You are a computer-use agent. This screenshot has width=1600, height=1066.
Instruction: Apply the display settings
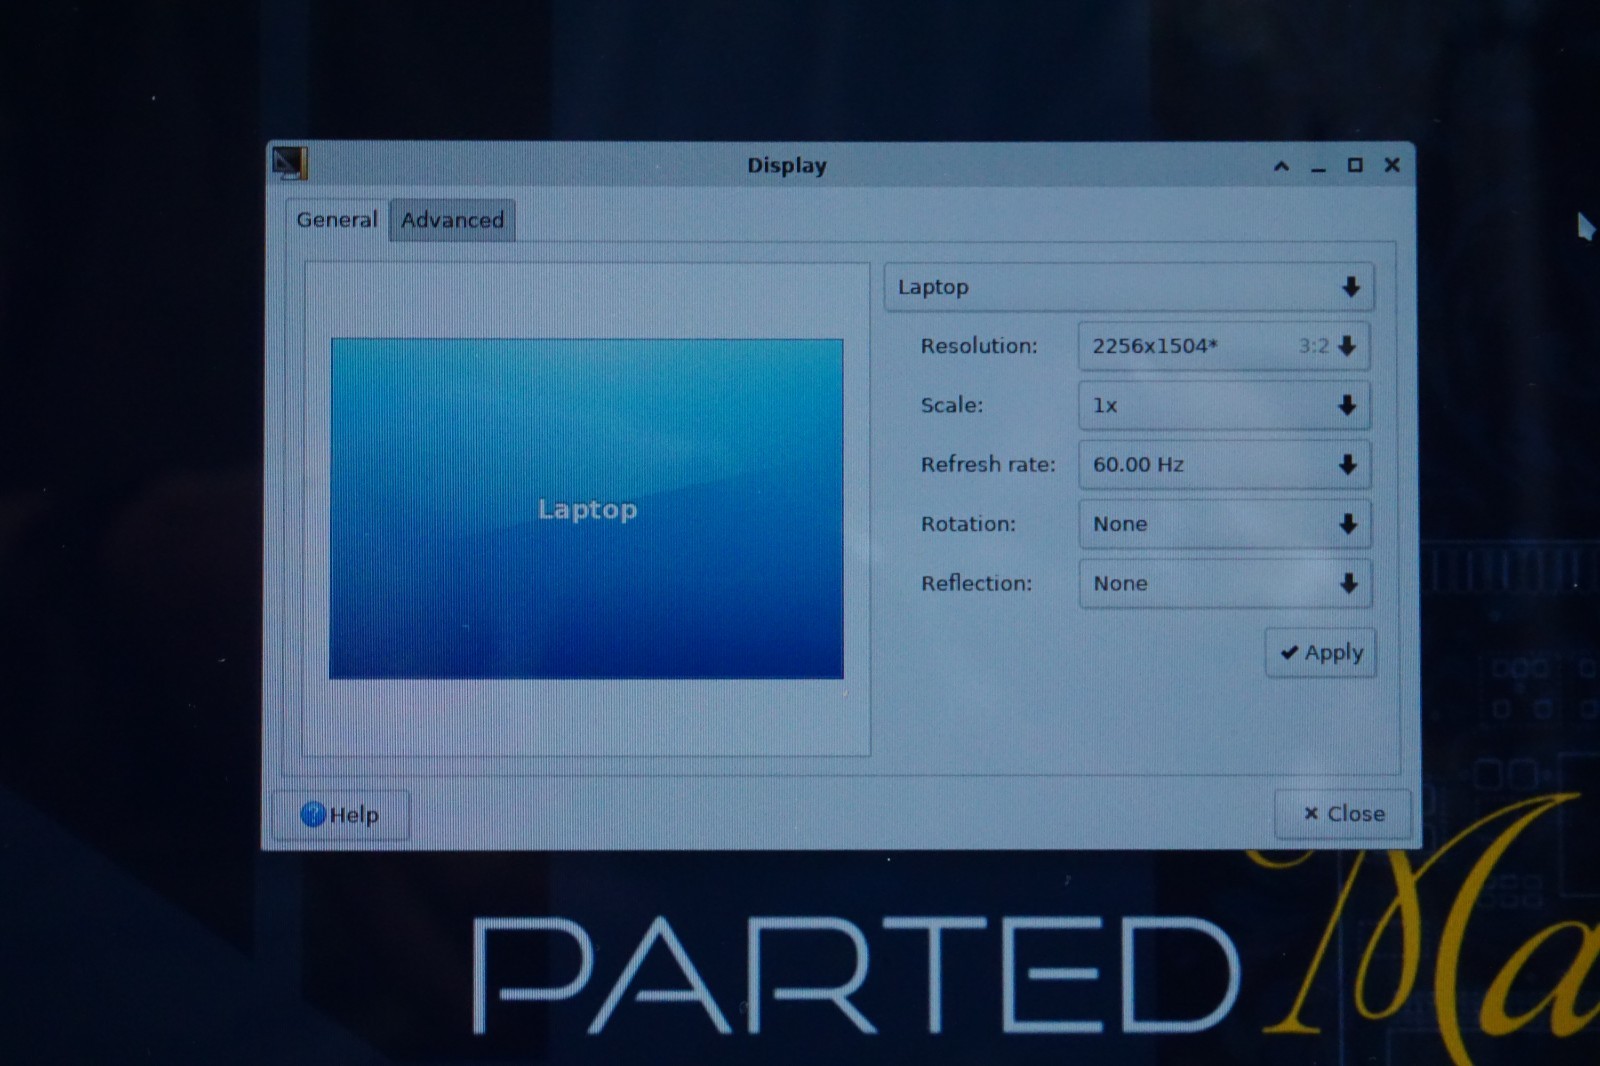pos(1321,652)
